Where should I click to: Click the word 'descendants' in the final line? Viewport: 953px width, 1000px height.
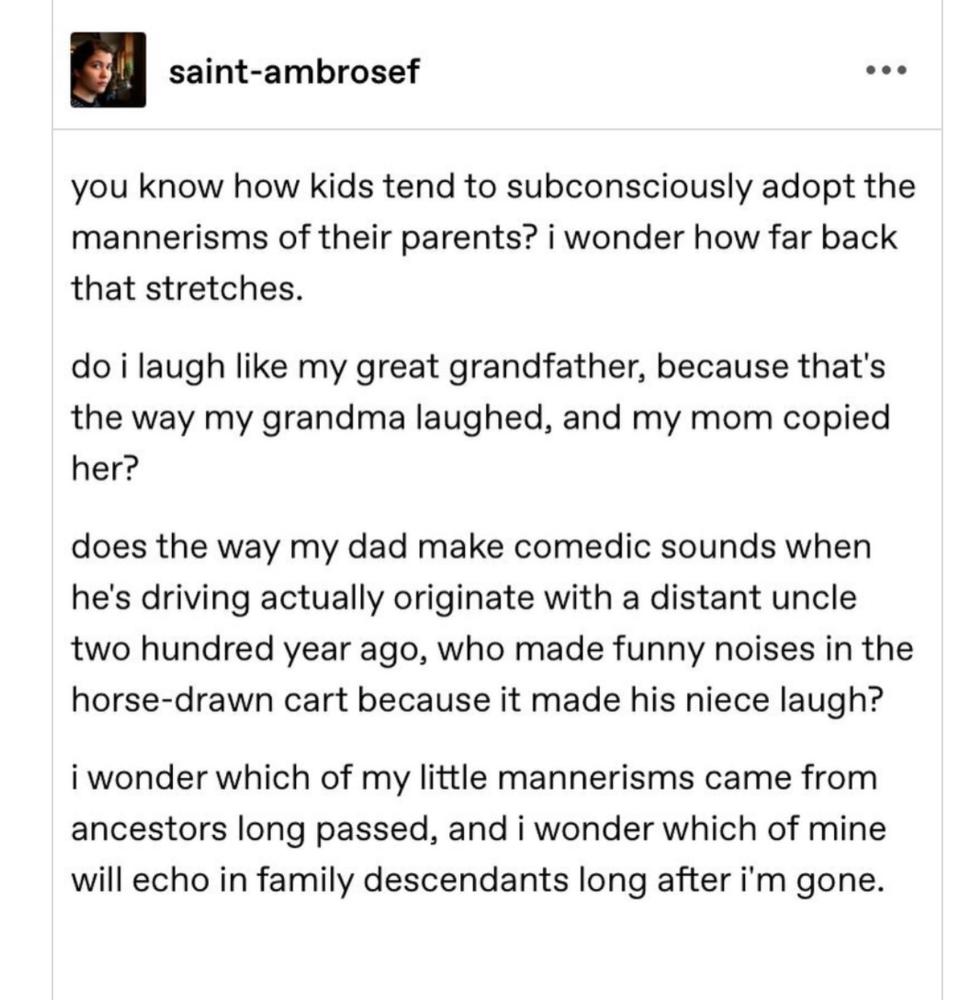[x=466, y=880]
